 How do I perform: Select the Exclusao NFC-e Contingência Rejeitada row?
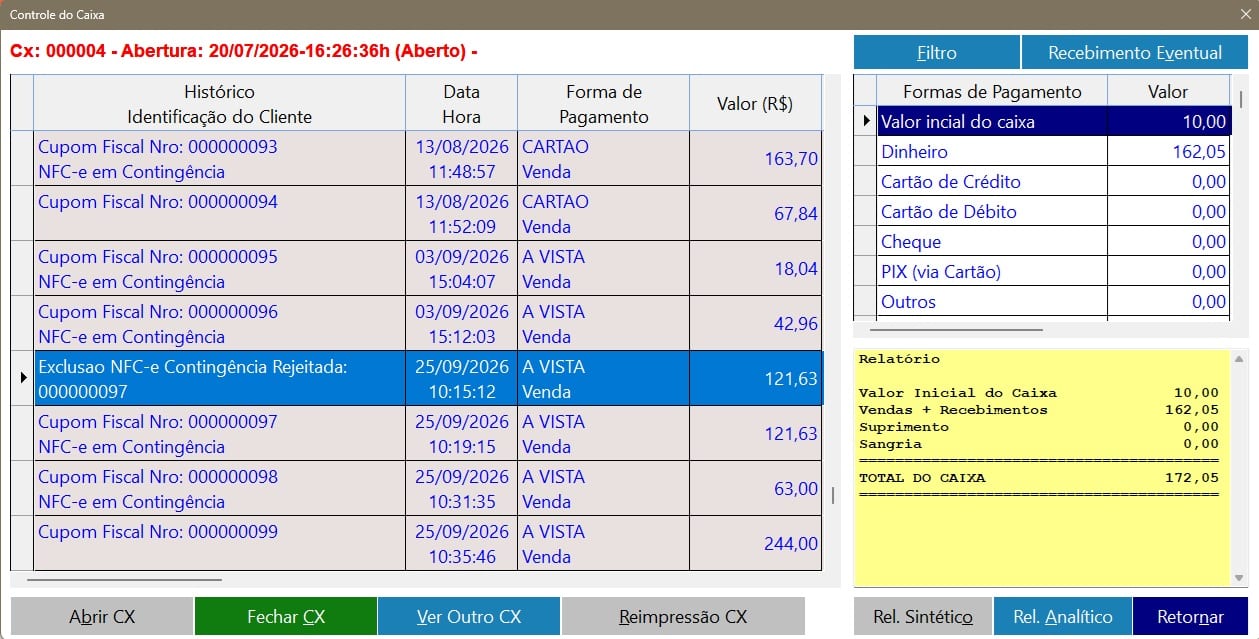coord(416,379)
